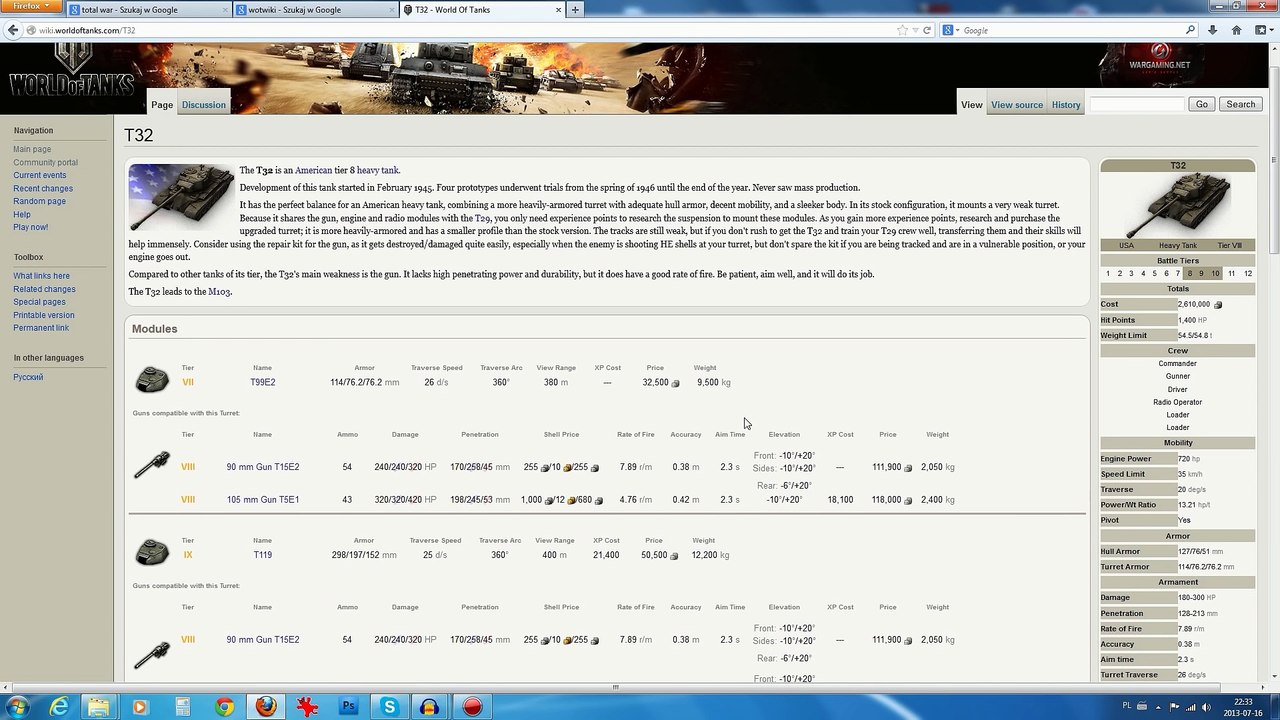Open the URL history dropdown arrow
The width and height of the screenshot is (1280, 720).
[x=915, y=30]
